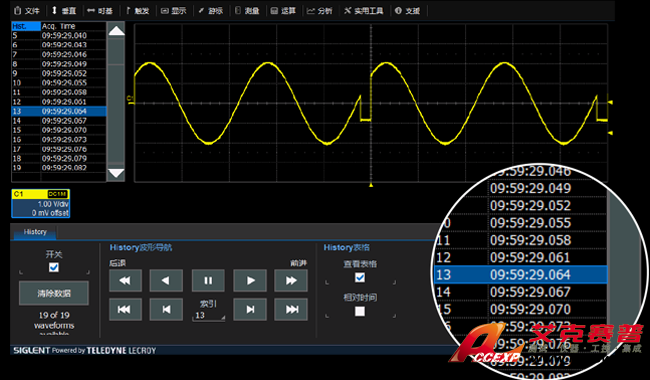Click the fast rewind history button

point(126,281)
